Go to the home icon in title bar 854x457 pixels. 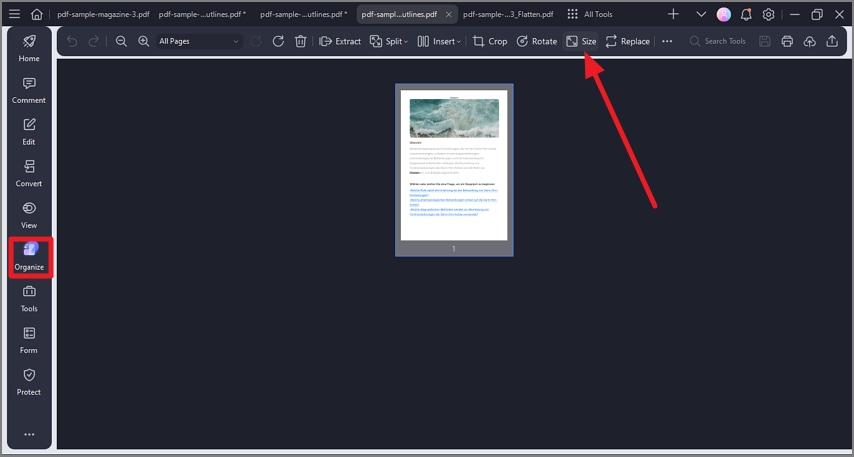click(x=36, y=14)
